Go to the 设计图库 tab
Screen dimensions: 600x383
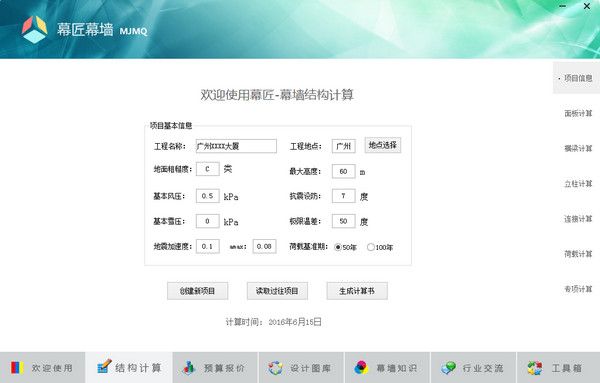[x=302, y=368]
